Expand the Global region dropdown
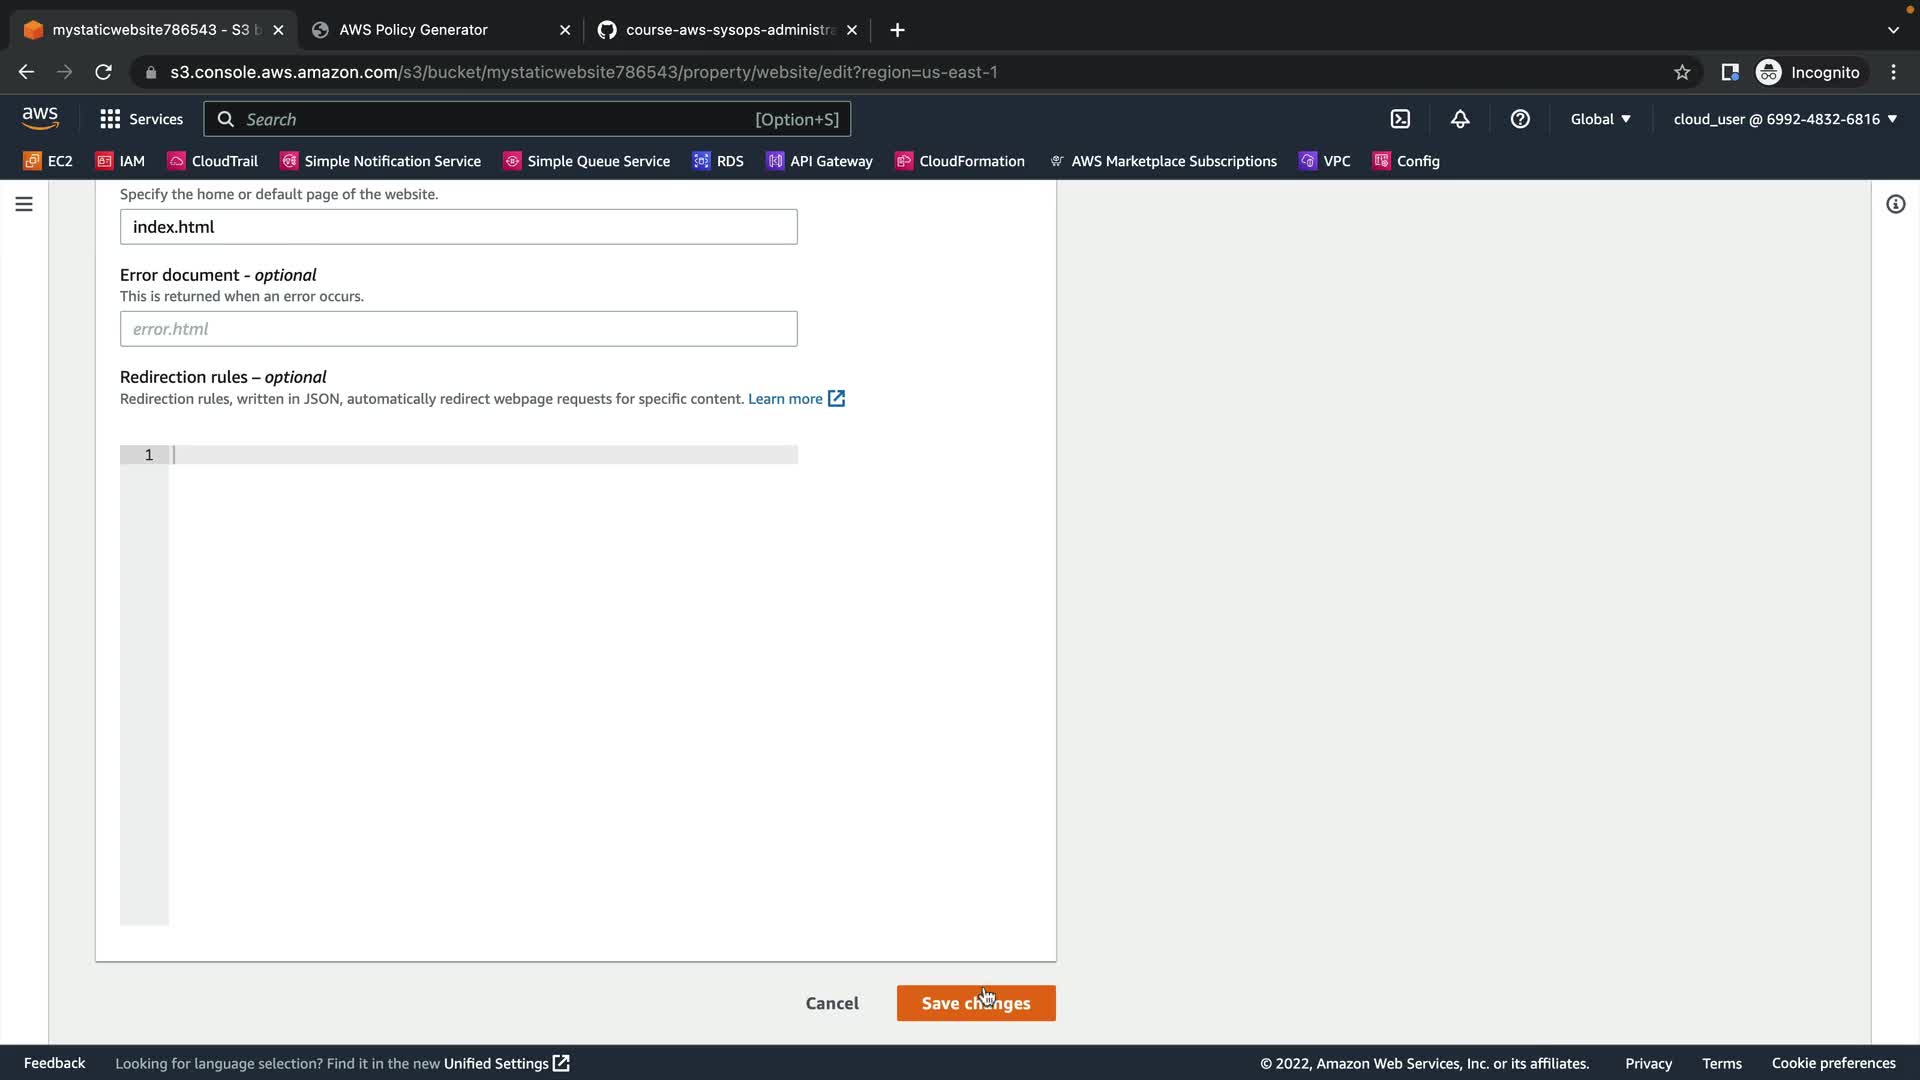Image resolution: width=1920 pixels, height=1080 pixels. (1600, 119)
